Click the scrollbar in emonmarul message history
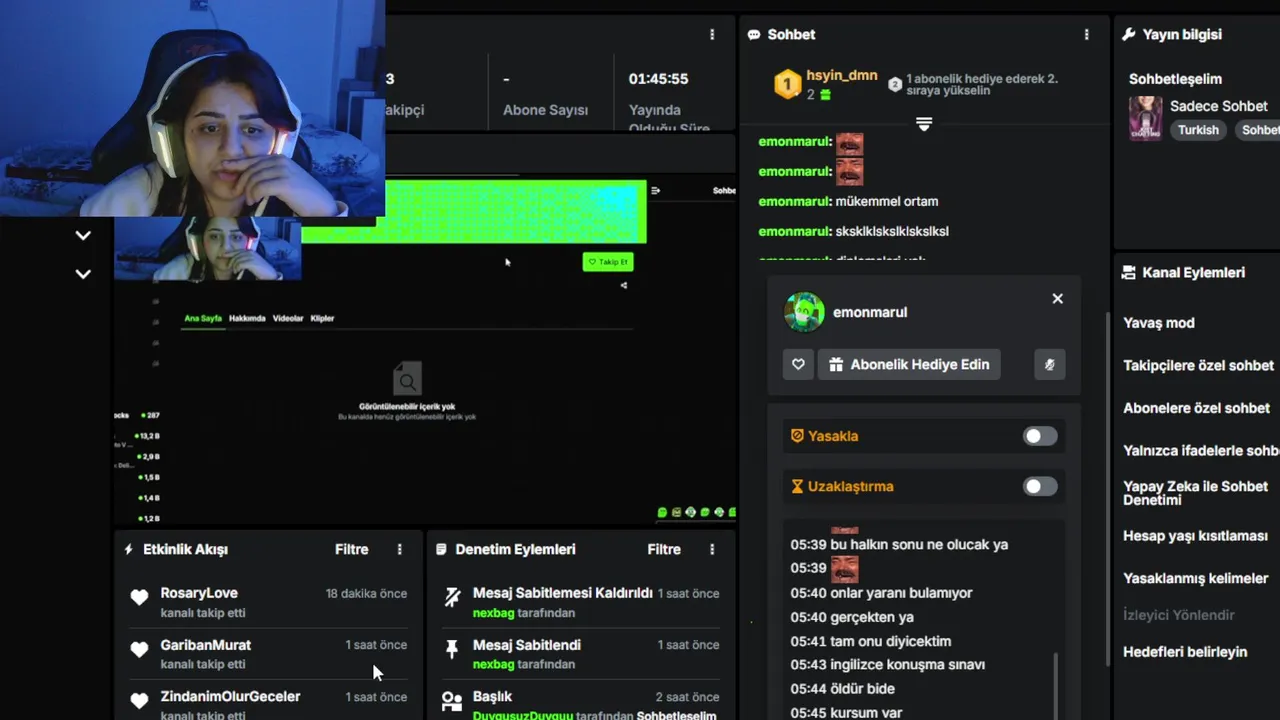The height and width of the screenshot is (720, 1280). point(1056,685)
